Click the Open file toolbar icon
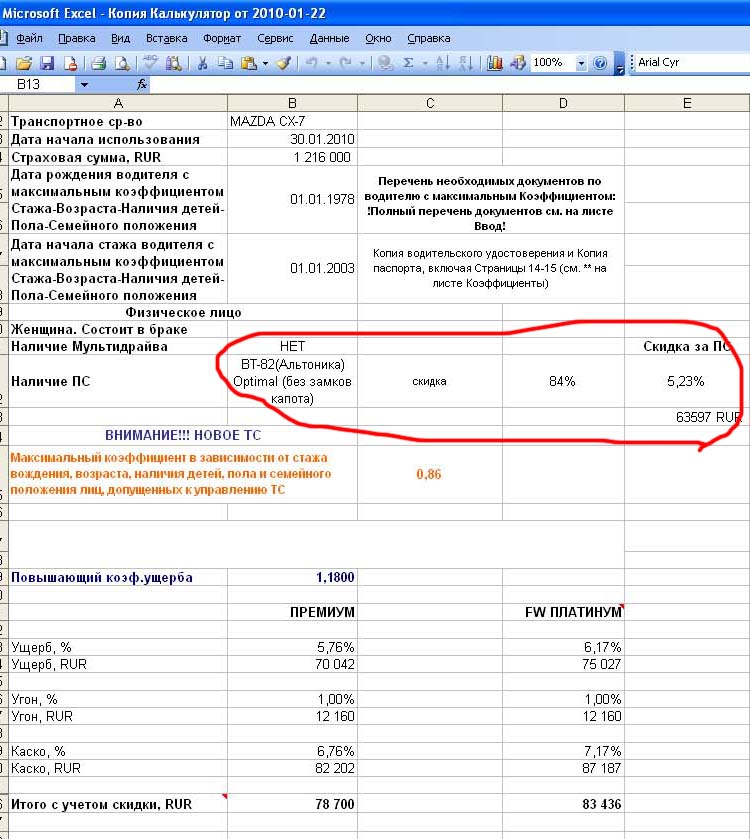750x839 pixels. click(24, 63)
